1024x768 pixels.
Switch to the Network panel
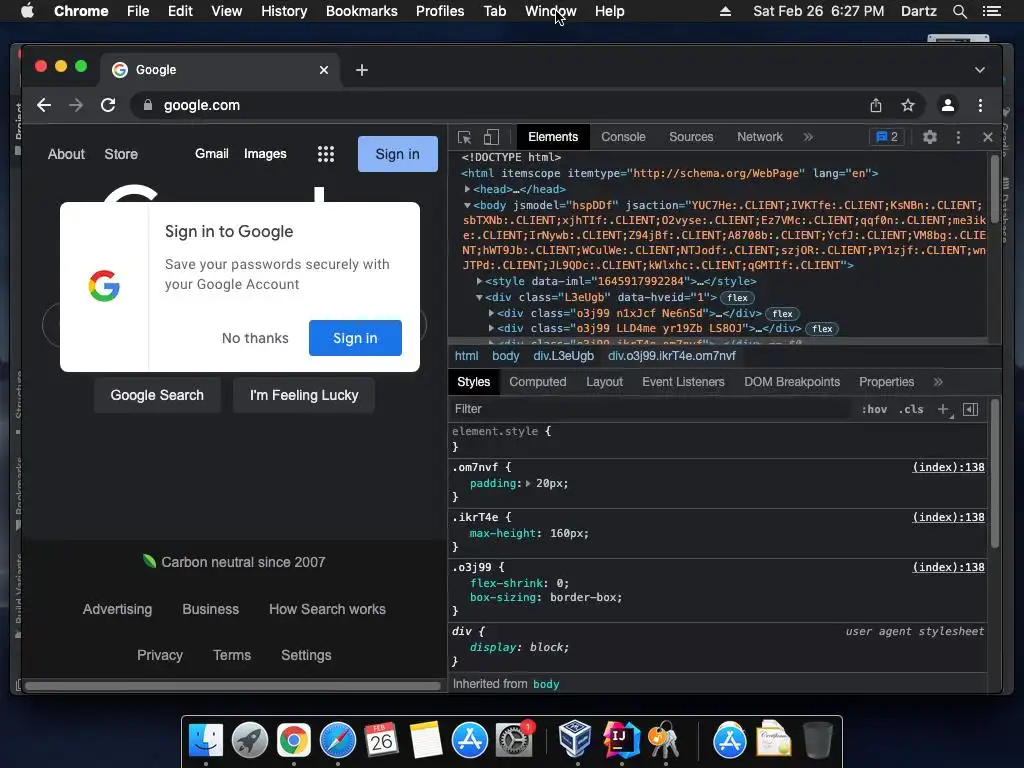tap(760, 137)
